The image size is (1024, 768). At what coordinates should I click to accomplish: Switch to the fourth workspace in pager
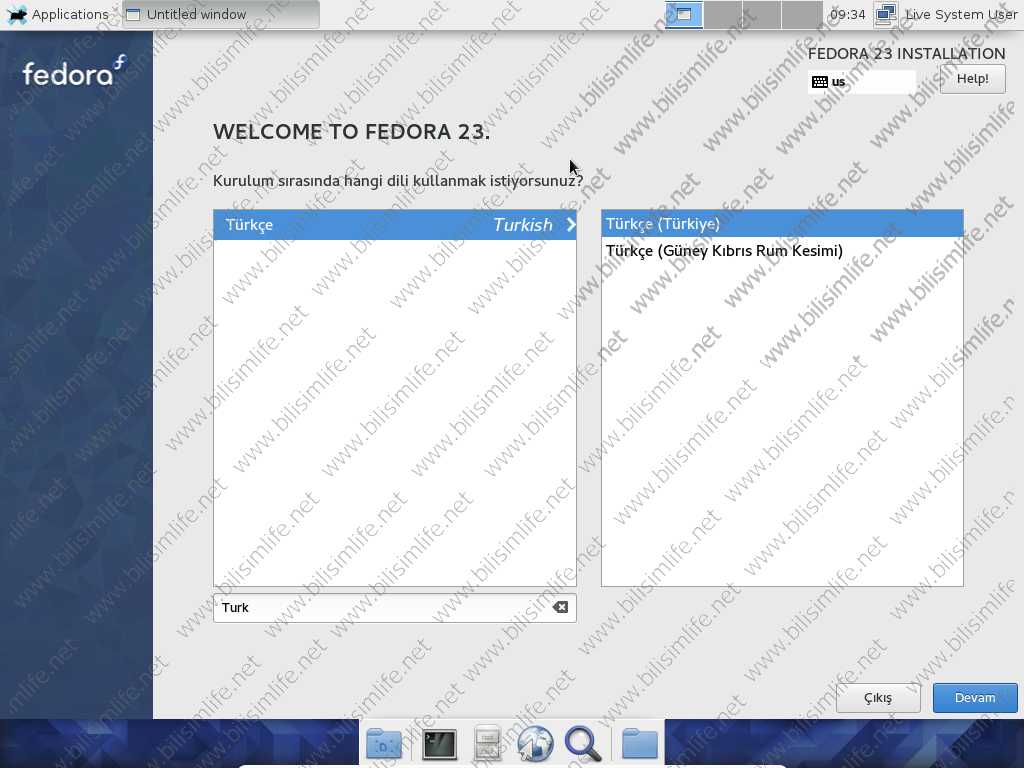coord(801,14)
